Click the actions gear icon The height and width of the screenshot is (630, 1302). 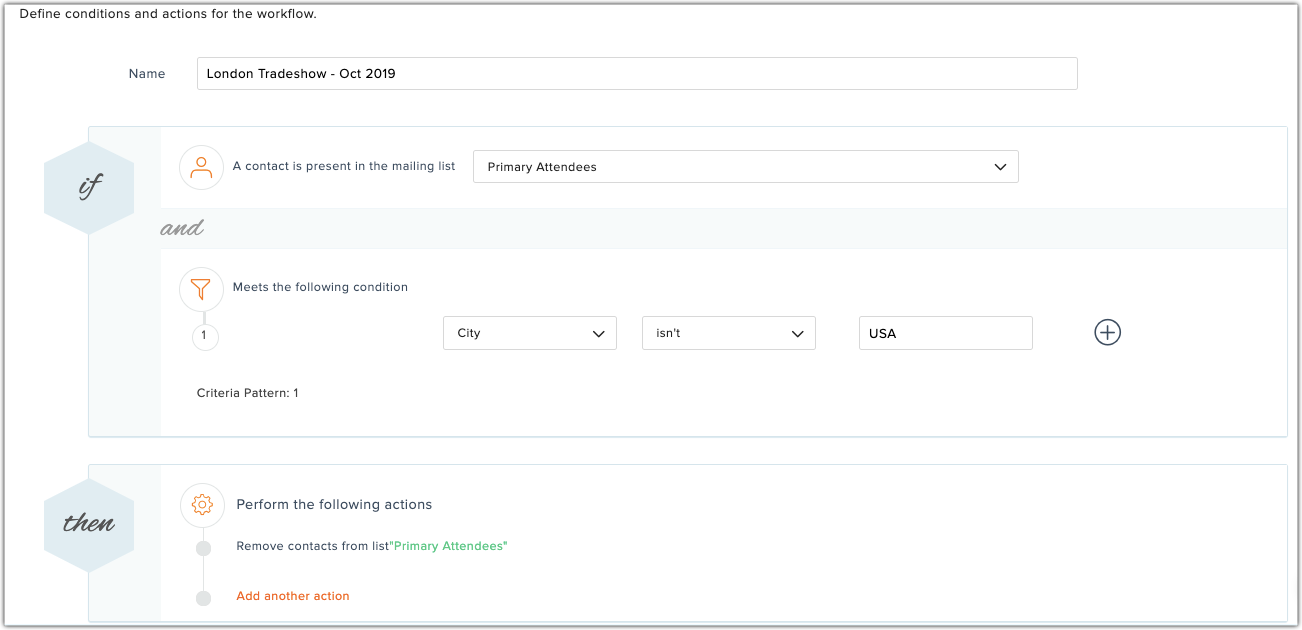tap(202, 505)
